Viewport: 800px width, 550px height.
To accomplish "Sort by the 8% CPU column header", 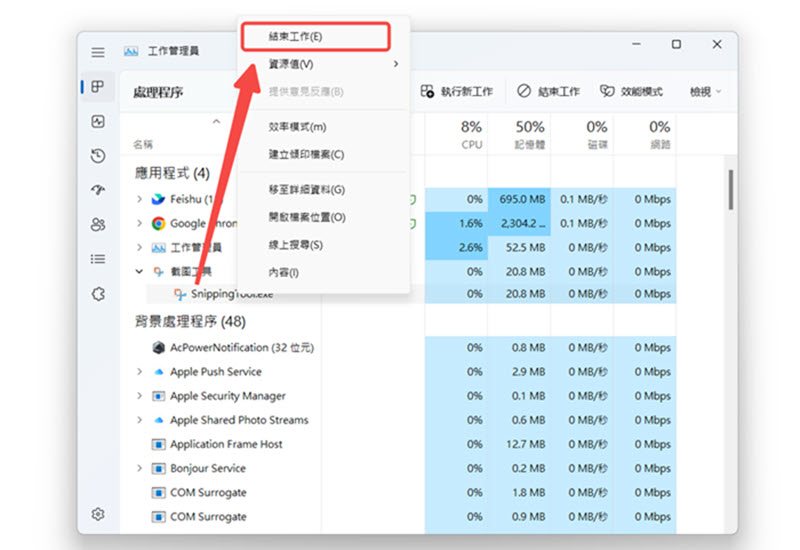I will point(456,134).
